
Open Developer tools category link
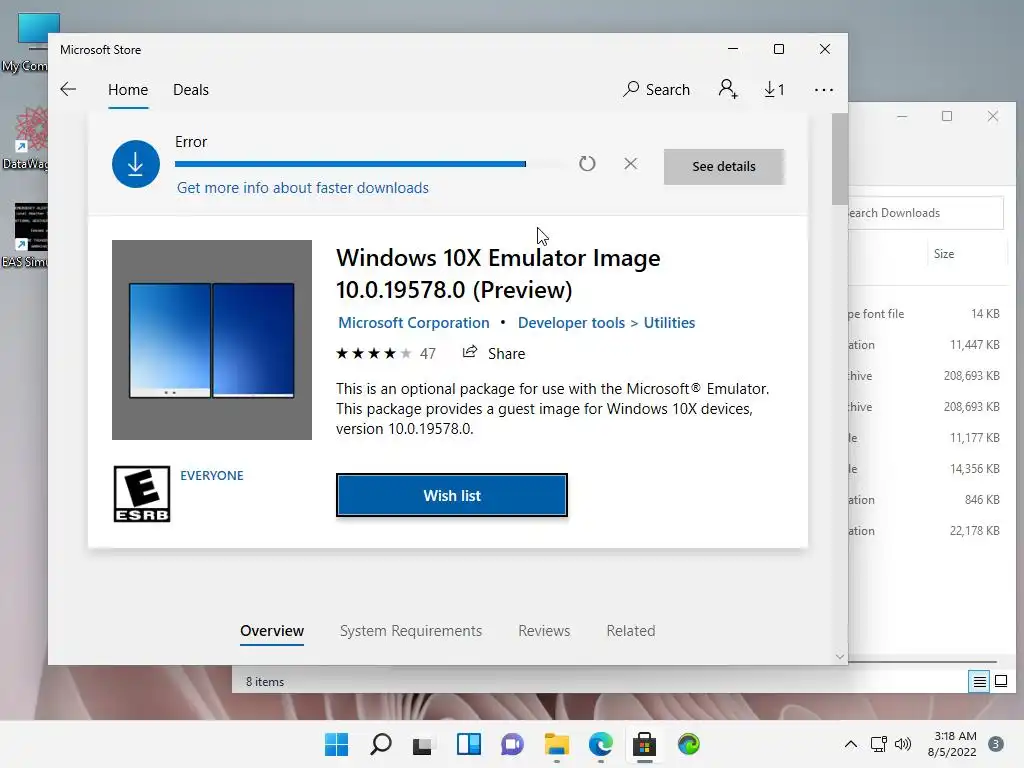(571, 323)
